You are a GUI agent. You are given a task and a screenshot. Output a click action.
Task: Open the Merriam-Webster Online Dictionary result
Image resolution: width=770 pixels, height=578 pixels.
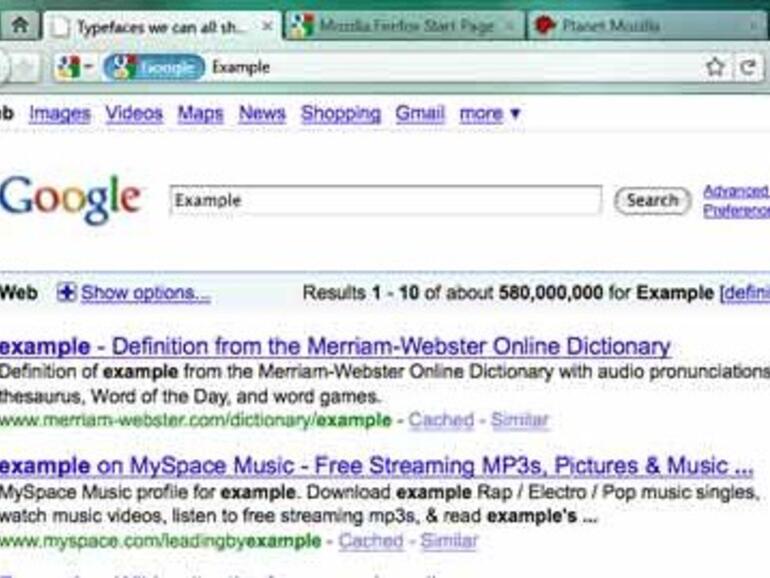(335, 347)
